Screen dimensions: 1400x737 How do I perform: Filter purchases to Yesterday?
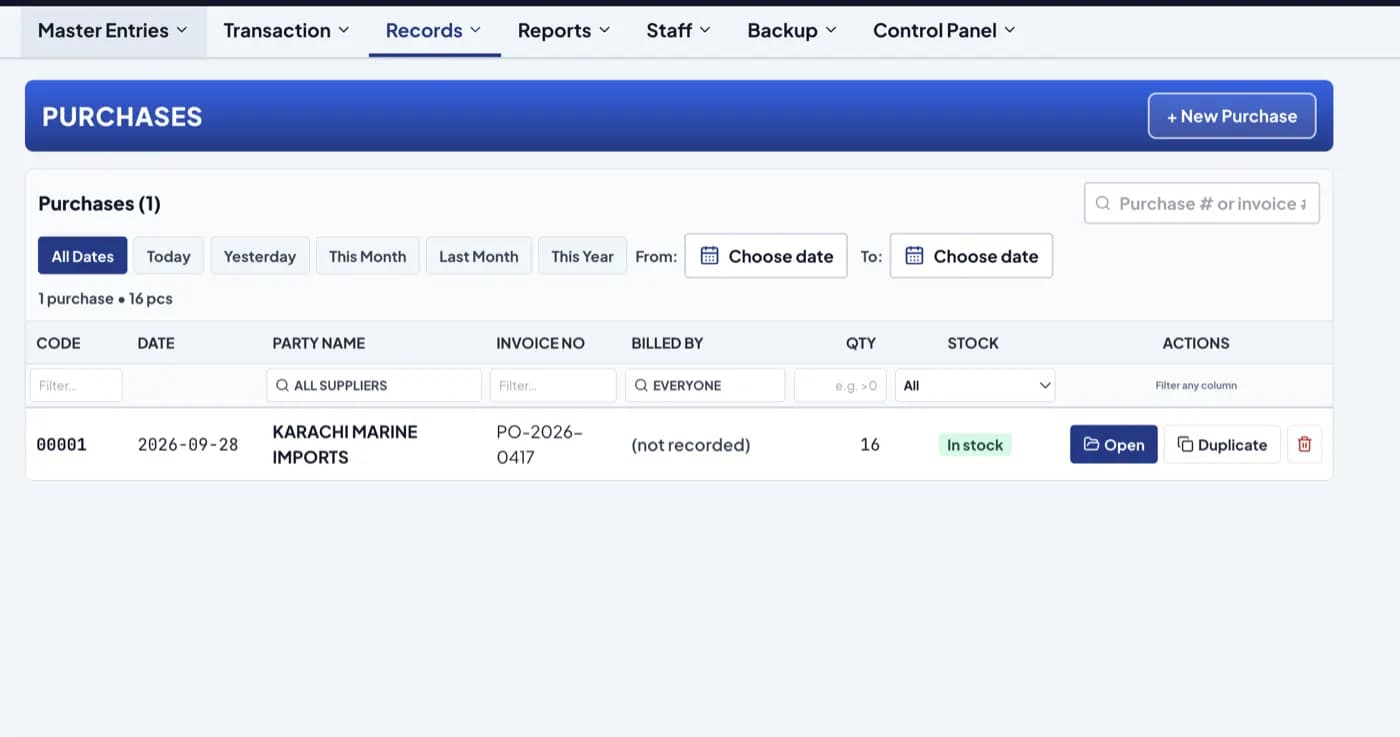pyautogui.click(x=260, y=256)
